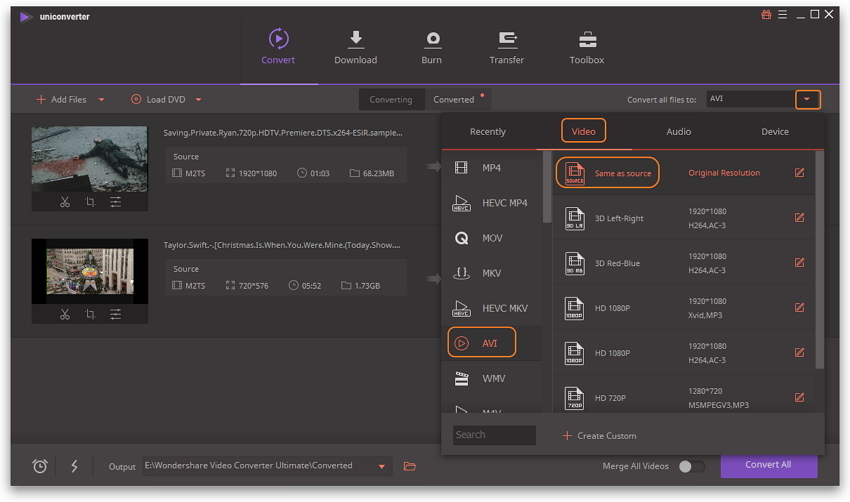Select WMV format
The height and width of the screenshot is (502, 850).
(492, 378)
